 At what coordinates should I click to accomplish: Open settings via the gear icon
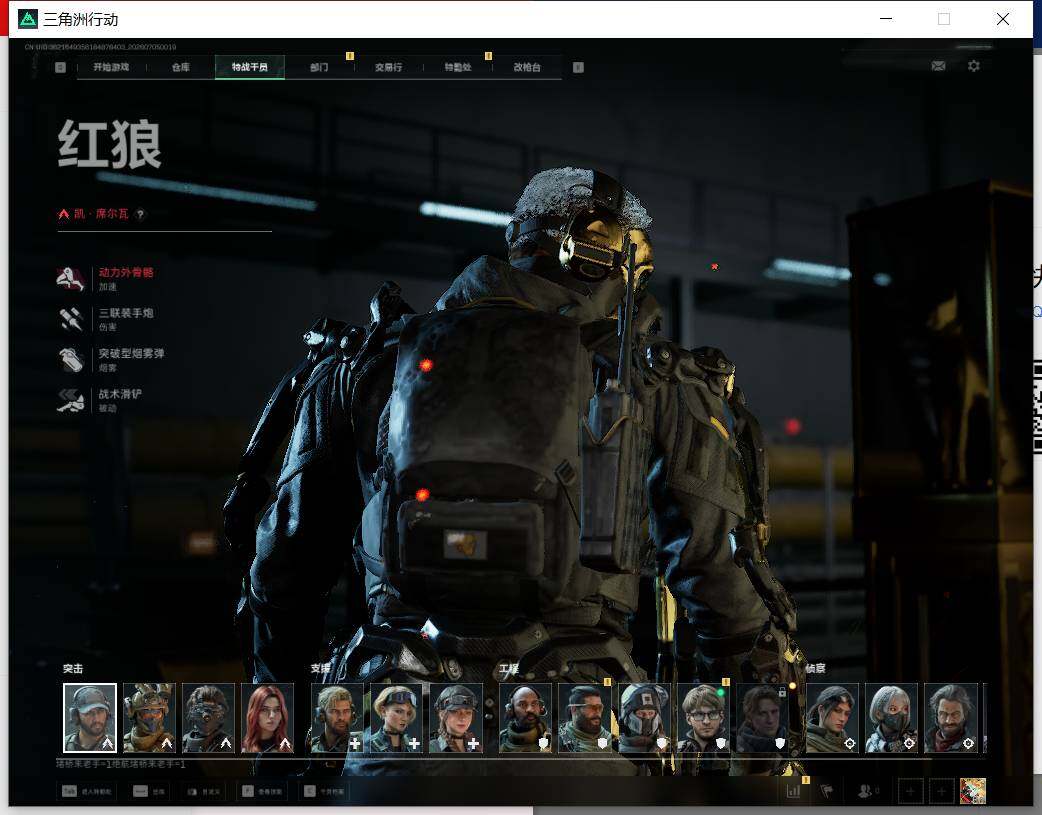tap(974, 66)
